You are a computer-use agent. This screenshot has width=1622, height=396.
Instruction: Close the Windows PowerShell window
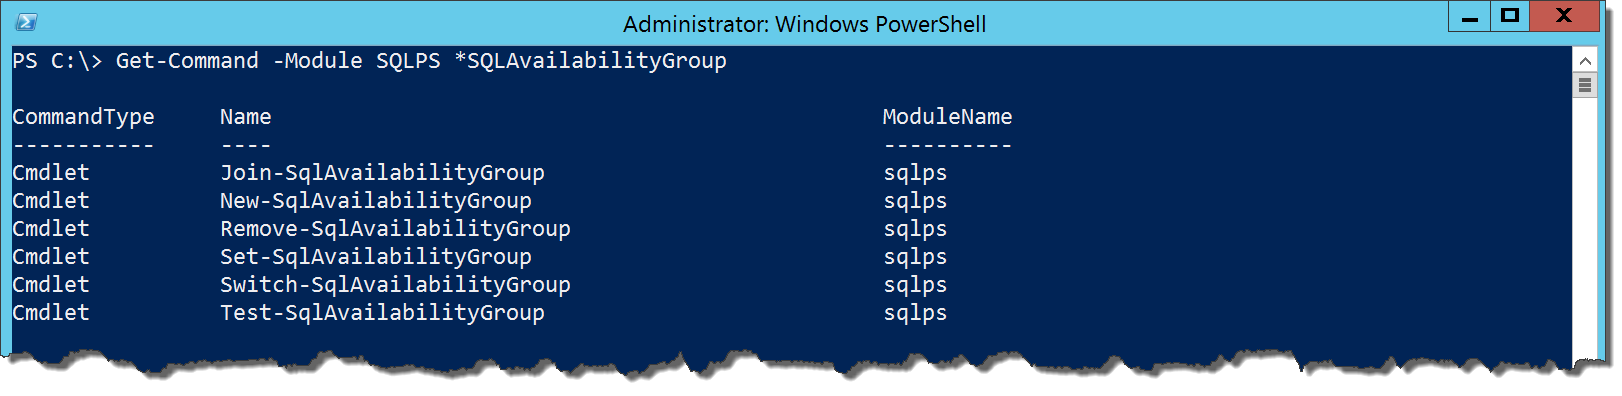click(1565, 16)
